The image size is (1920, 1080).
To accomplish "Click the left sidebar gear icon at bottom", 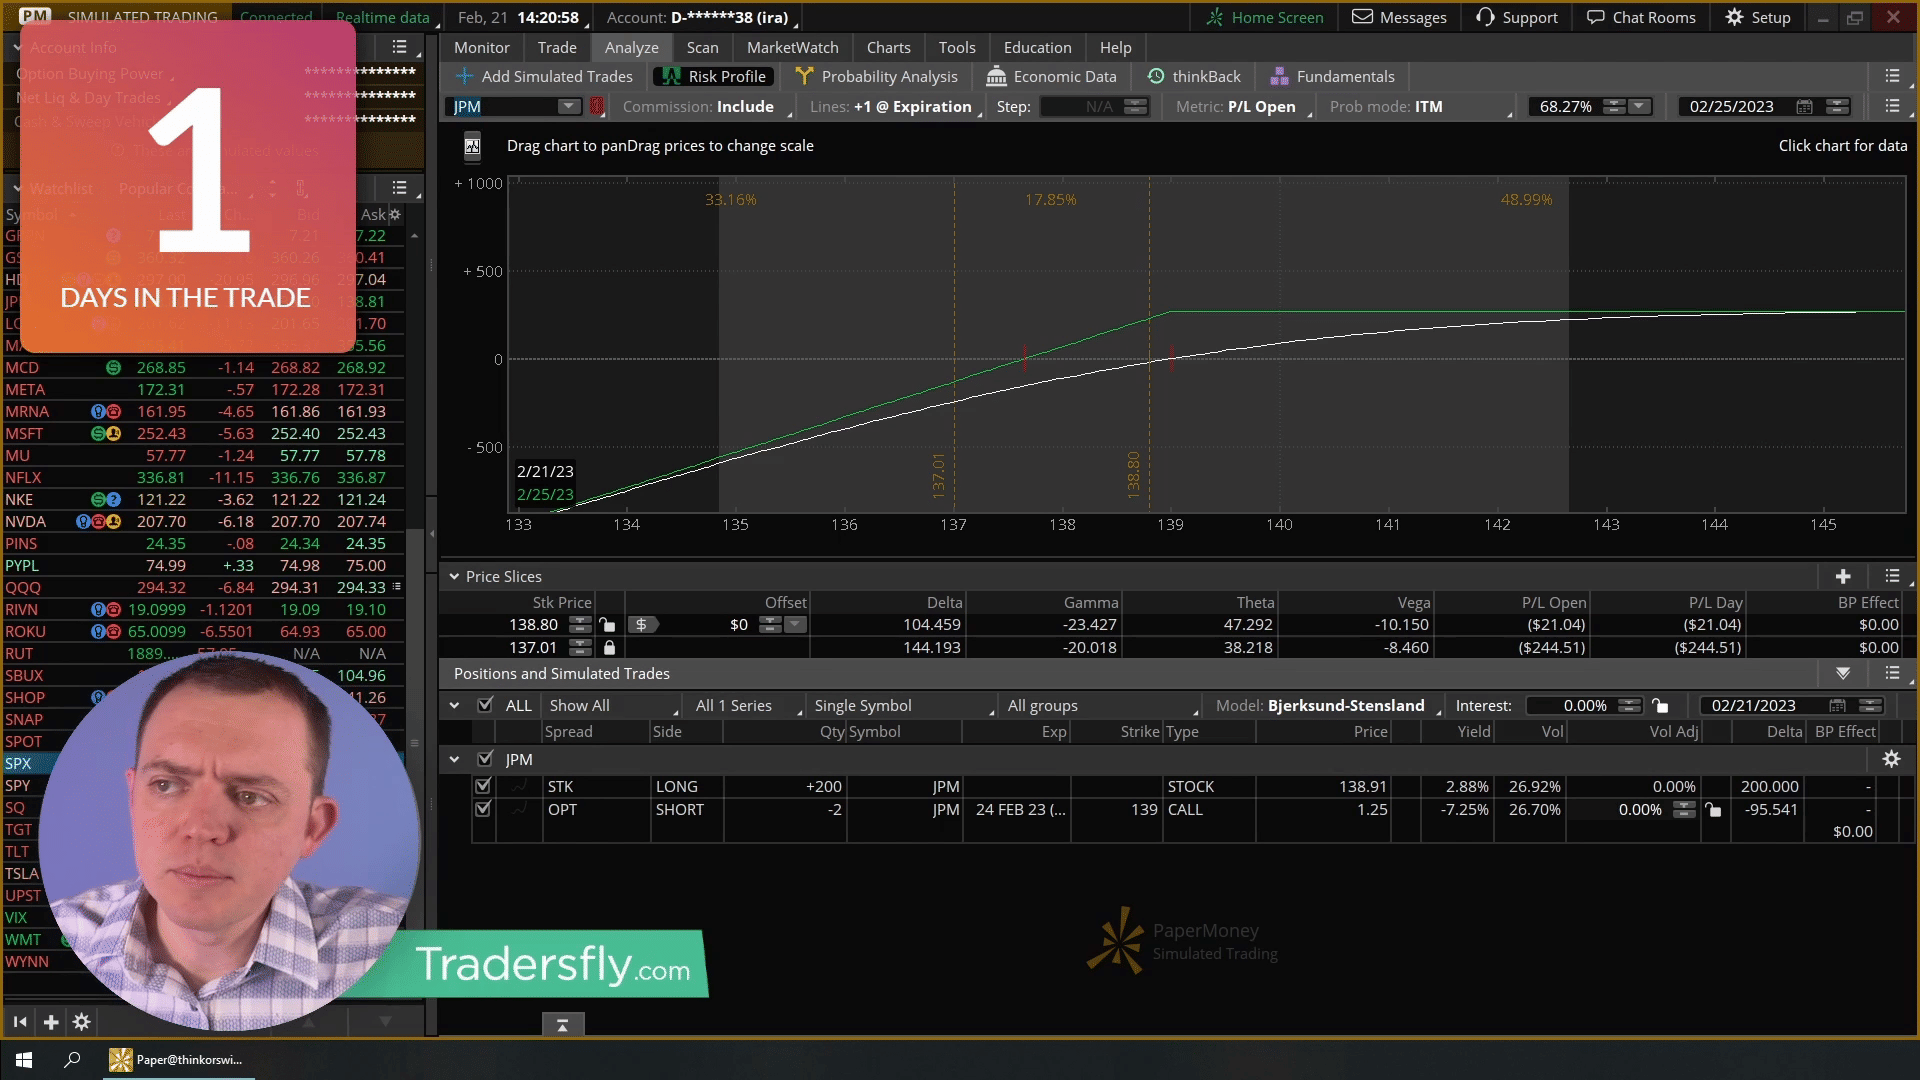I will click(82, 1022).
